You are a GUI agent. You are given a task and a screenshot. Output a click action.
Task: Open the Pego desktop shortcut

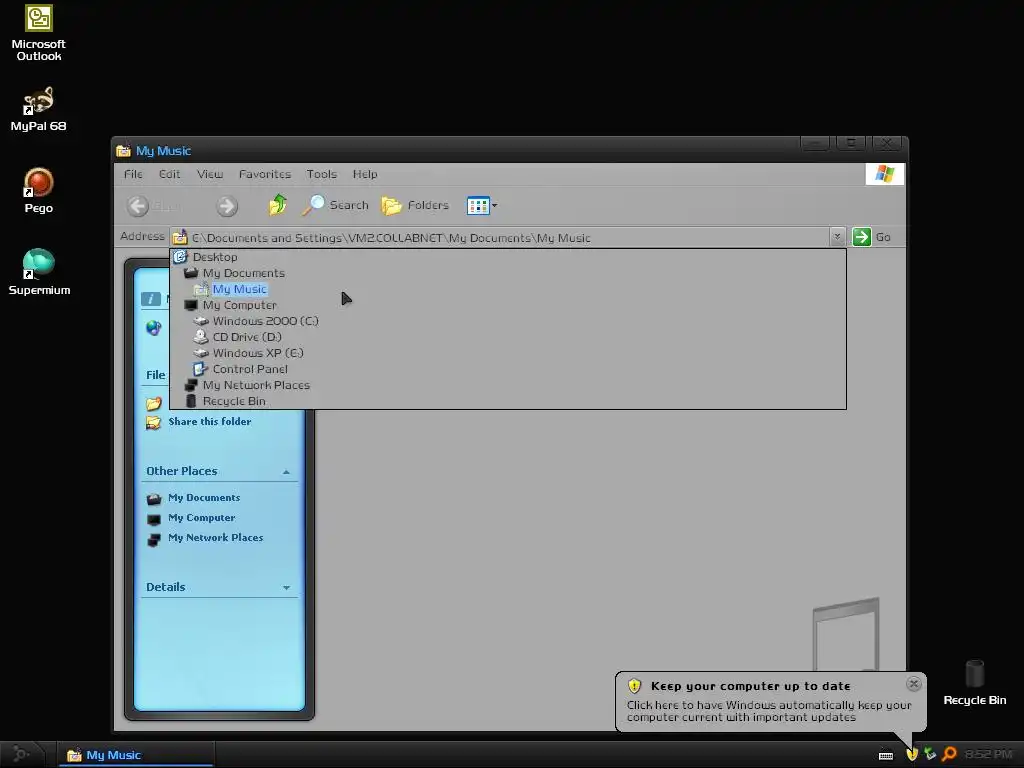tap(39, 191)
